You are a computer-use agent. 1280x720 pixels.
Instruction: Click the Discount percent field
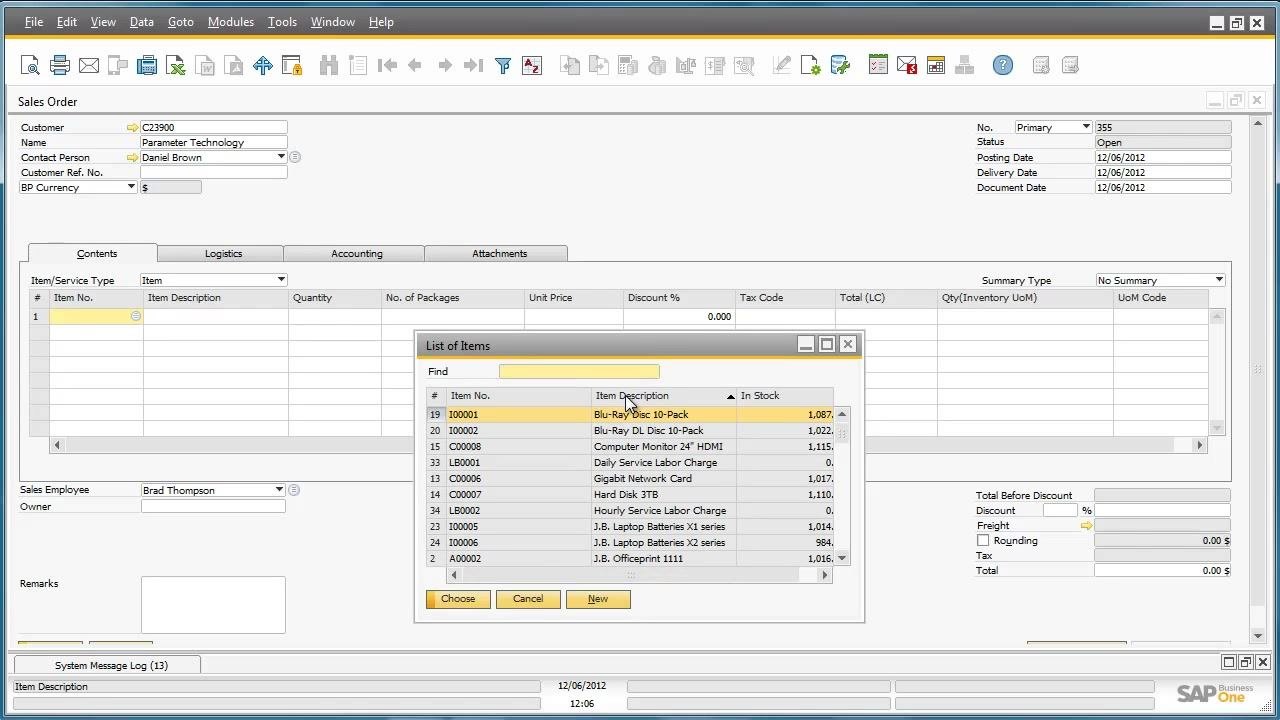(1060, 511)
